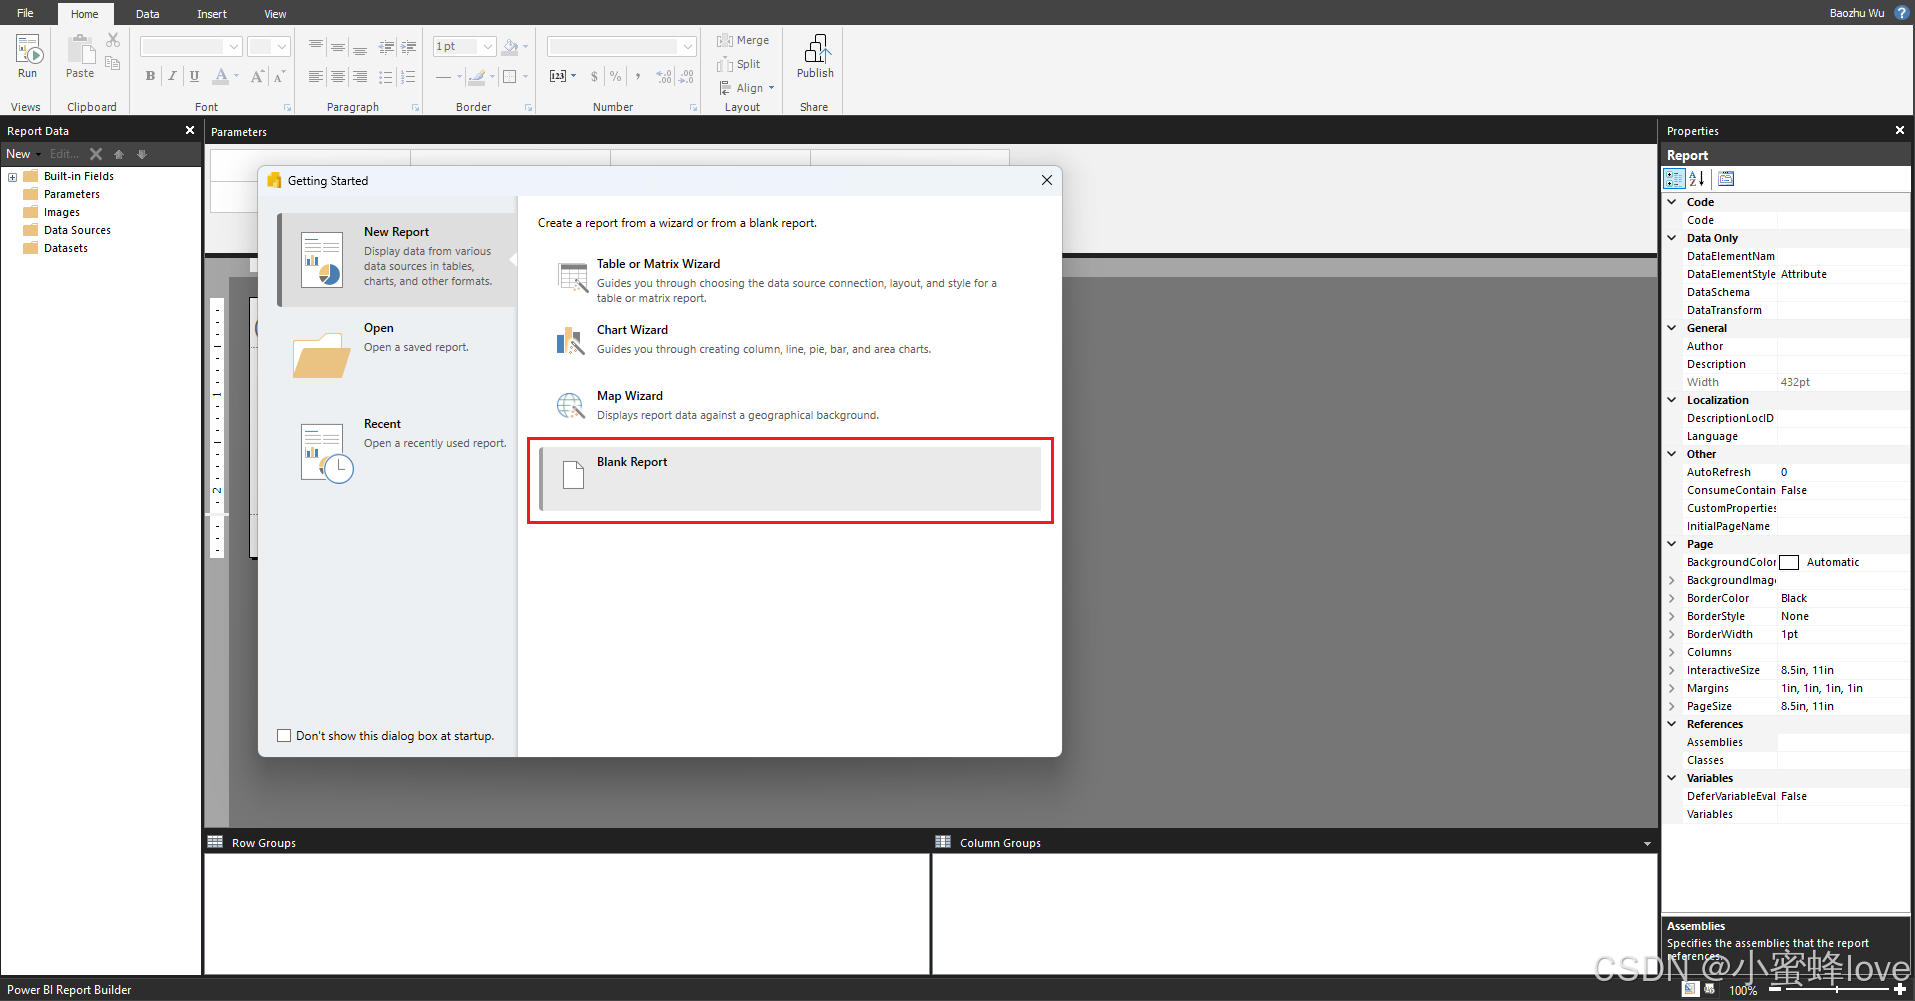This screenshot has height=1001, width=1915.
Task: Apply bulleted list formatting
Action: point(386,76)
